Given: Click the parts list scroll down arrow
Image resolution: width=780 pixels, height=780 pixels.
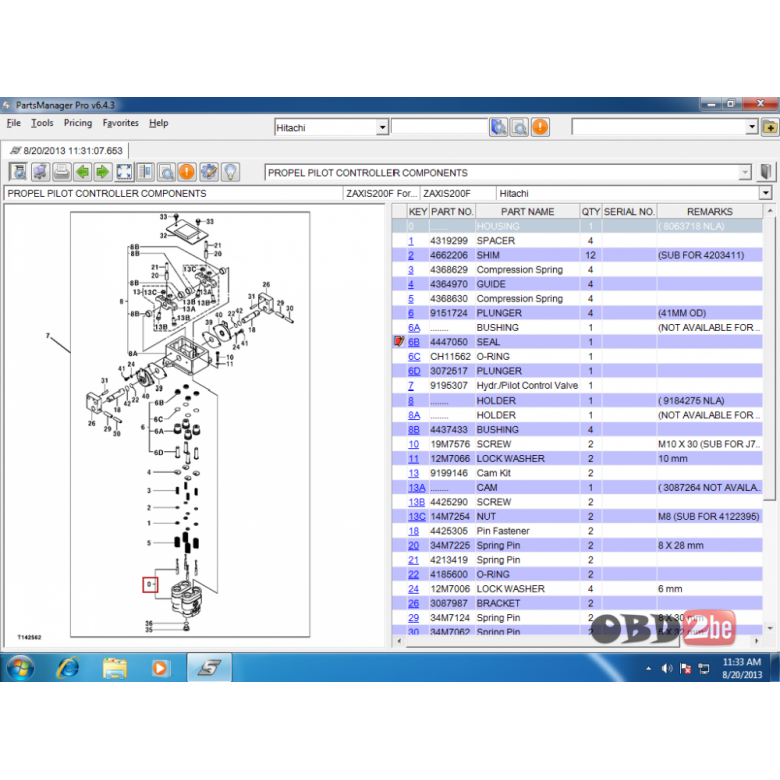Looking at the screenshot, I should coord(770,628).
